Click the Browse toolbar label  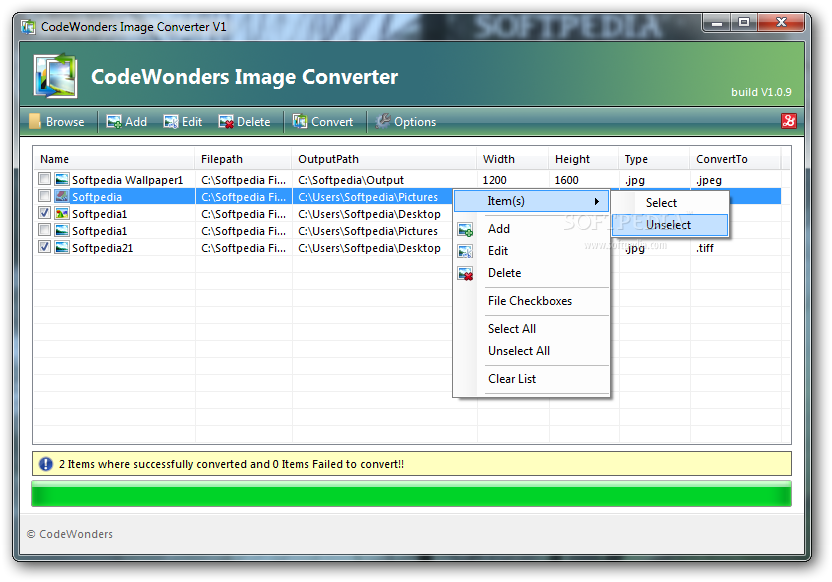65,122
